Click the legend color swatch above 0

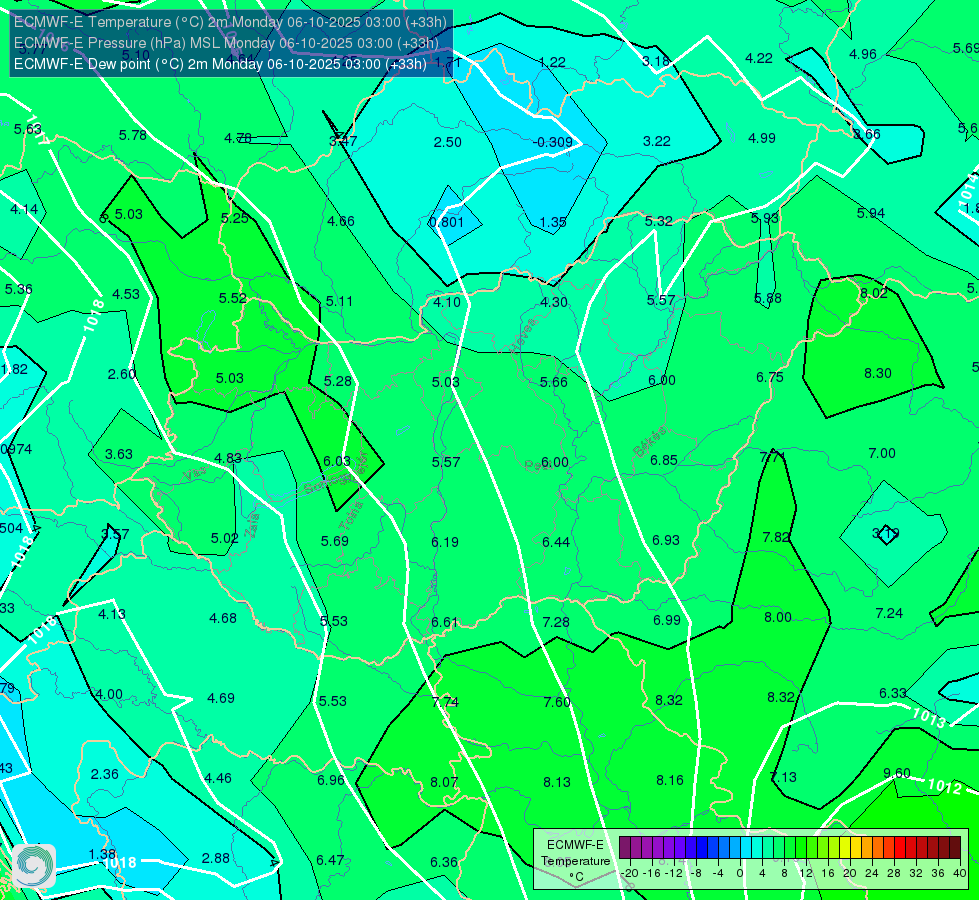tap(746, 848)
